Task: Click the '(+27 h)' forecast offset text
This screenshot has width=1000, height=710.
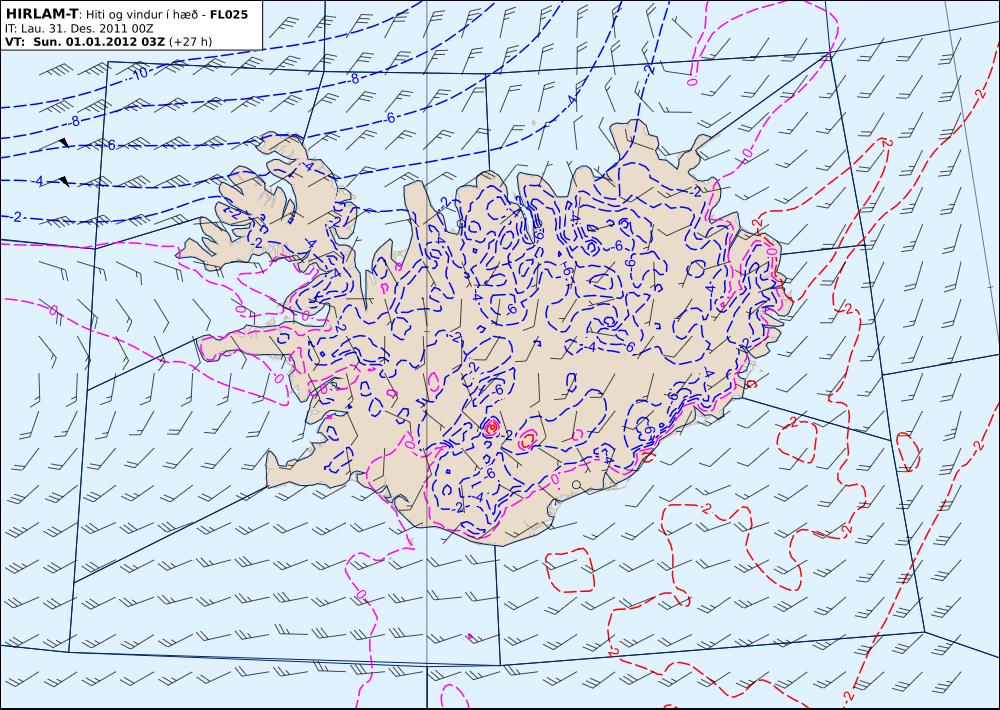Action: click(x=191, y=42)
